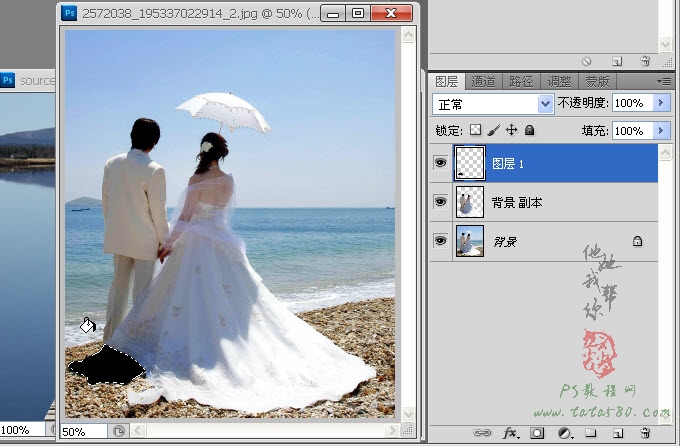680x446 pixels.
Task: Open Layers panel options menu
Action: [664, 81]
